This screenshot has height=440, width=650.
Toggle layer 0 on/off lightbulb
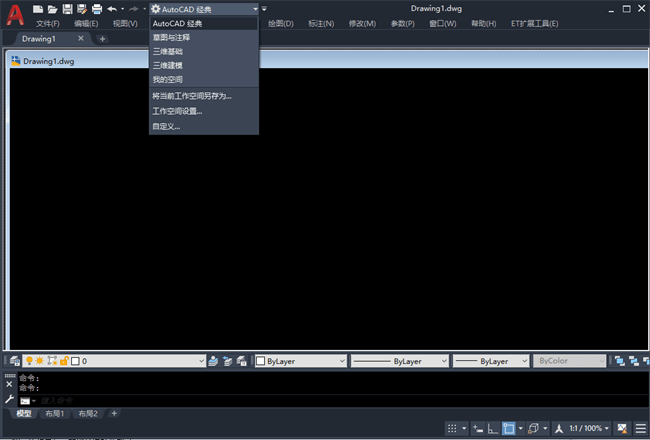point(29,361)
